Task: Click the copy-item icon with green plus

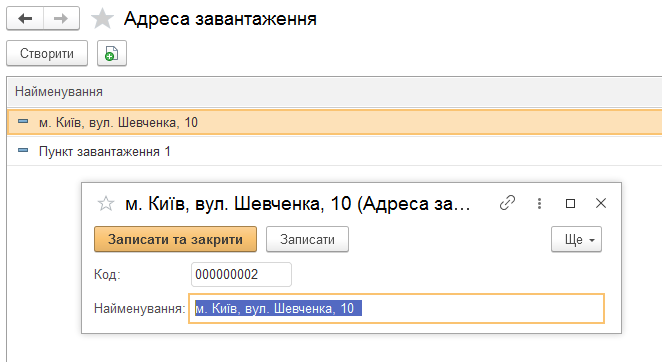Action: (x=112, y=54)
